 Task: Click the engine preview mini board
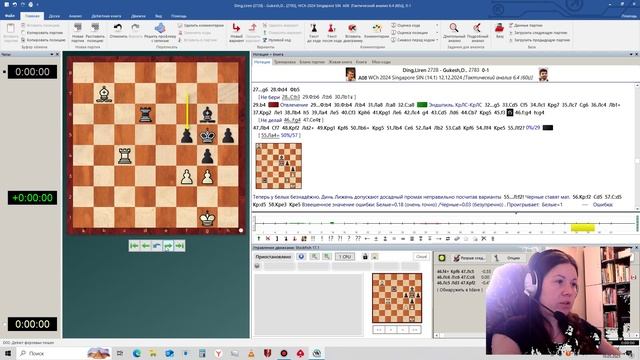(397, 298)
